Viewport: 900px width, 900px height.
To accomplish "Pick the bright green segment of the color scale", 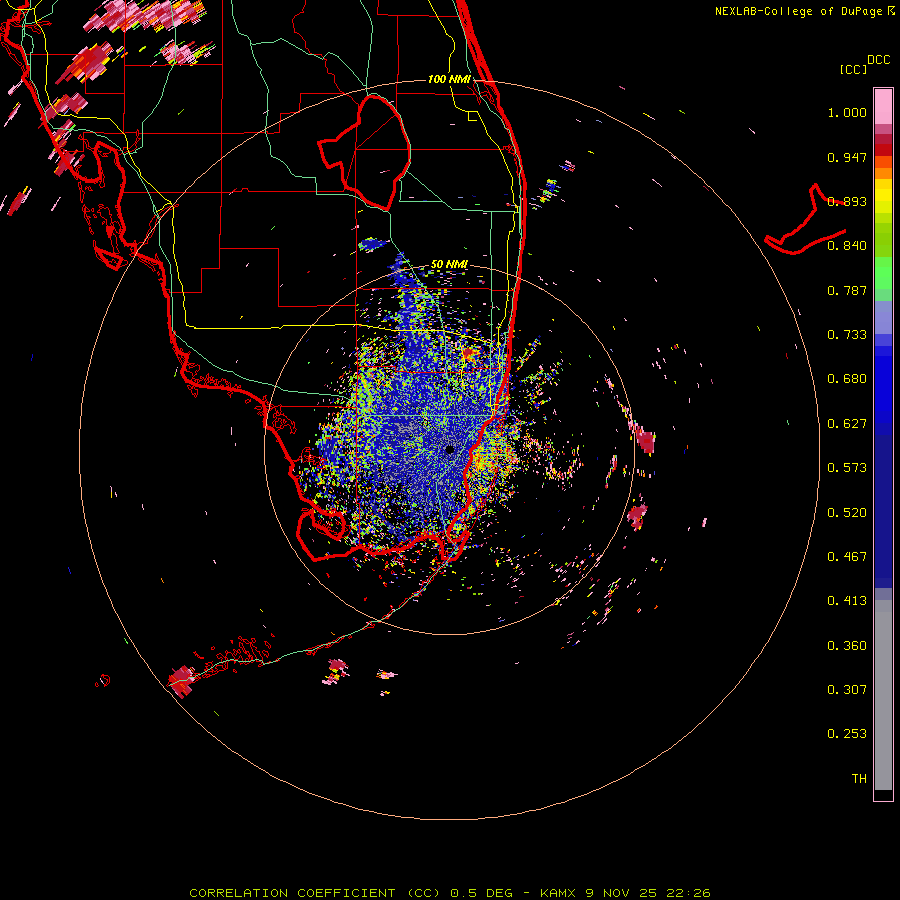I will (x=883, y=273).
